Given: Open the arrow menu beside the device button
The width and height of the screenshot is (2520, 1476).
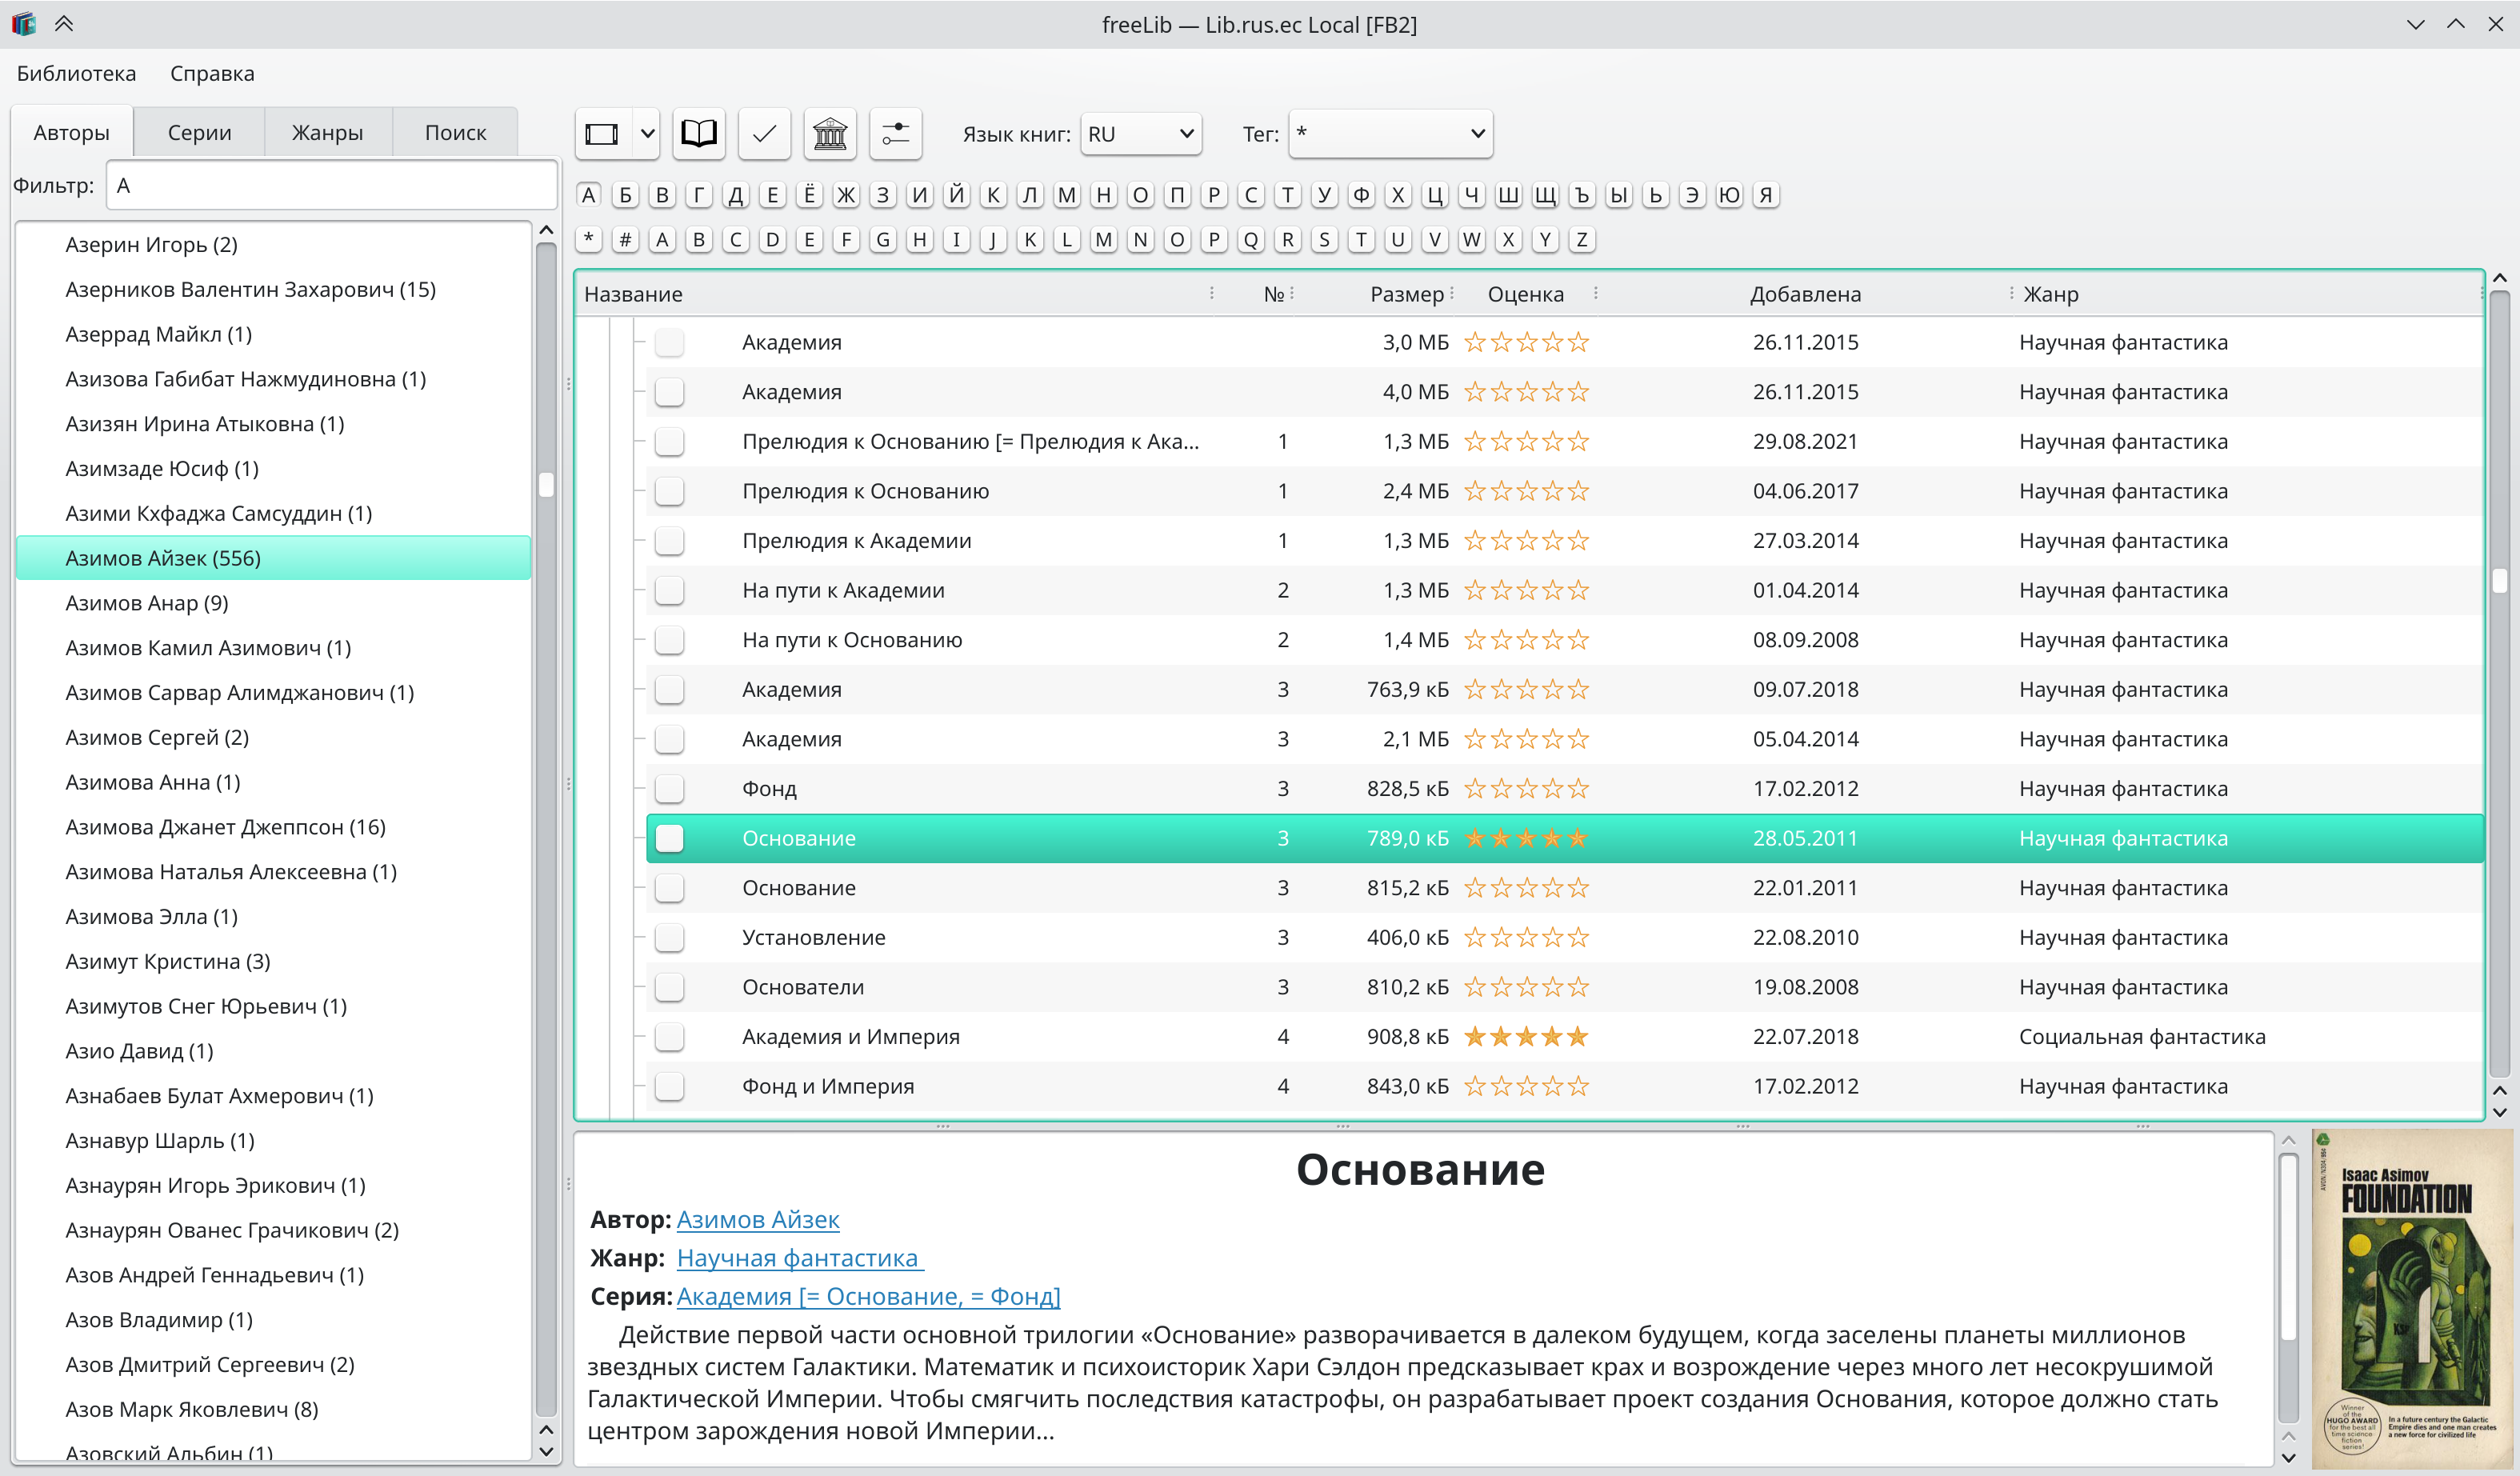Looking at the screenshot, I should pyautogui.click(x=647, y=134).
